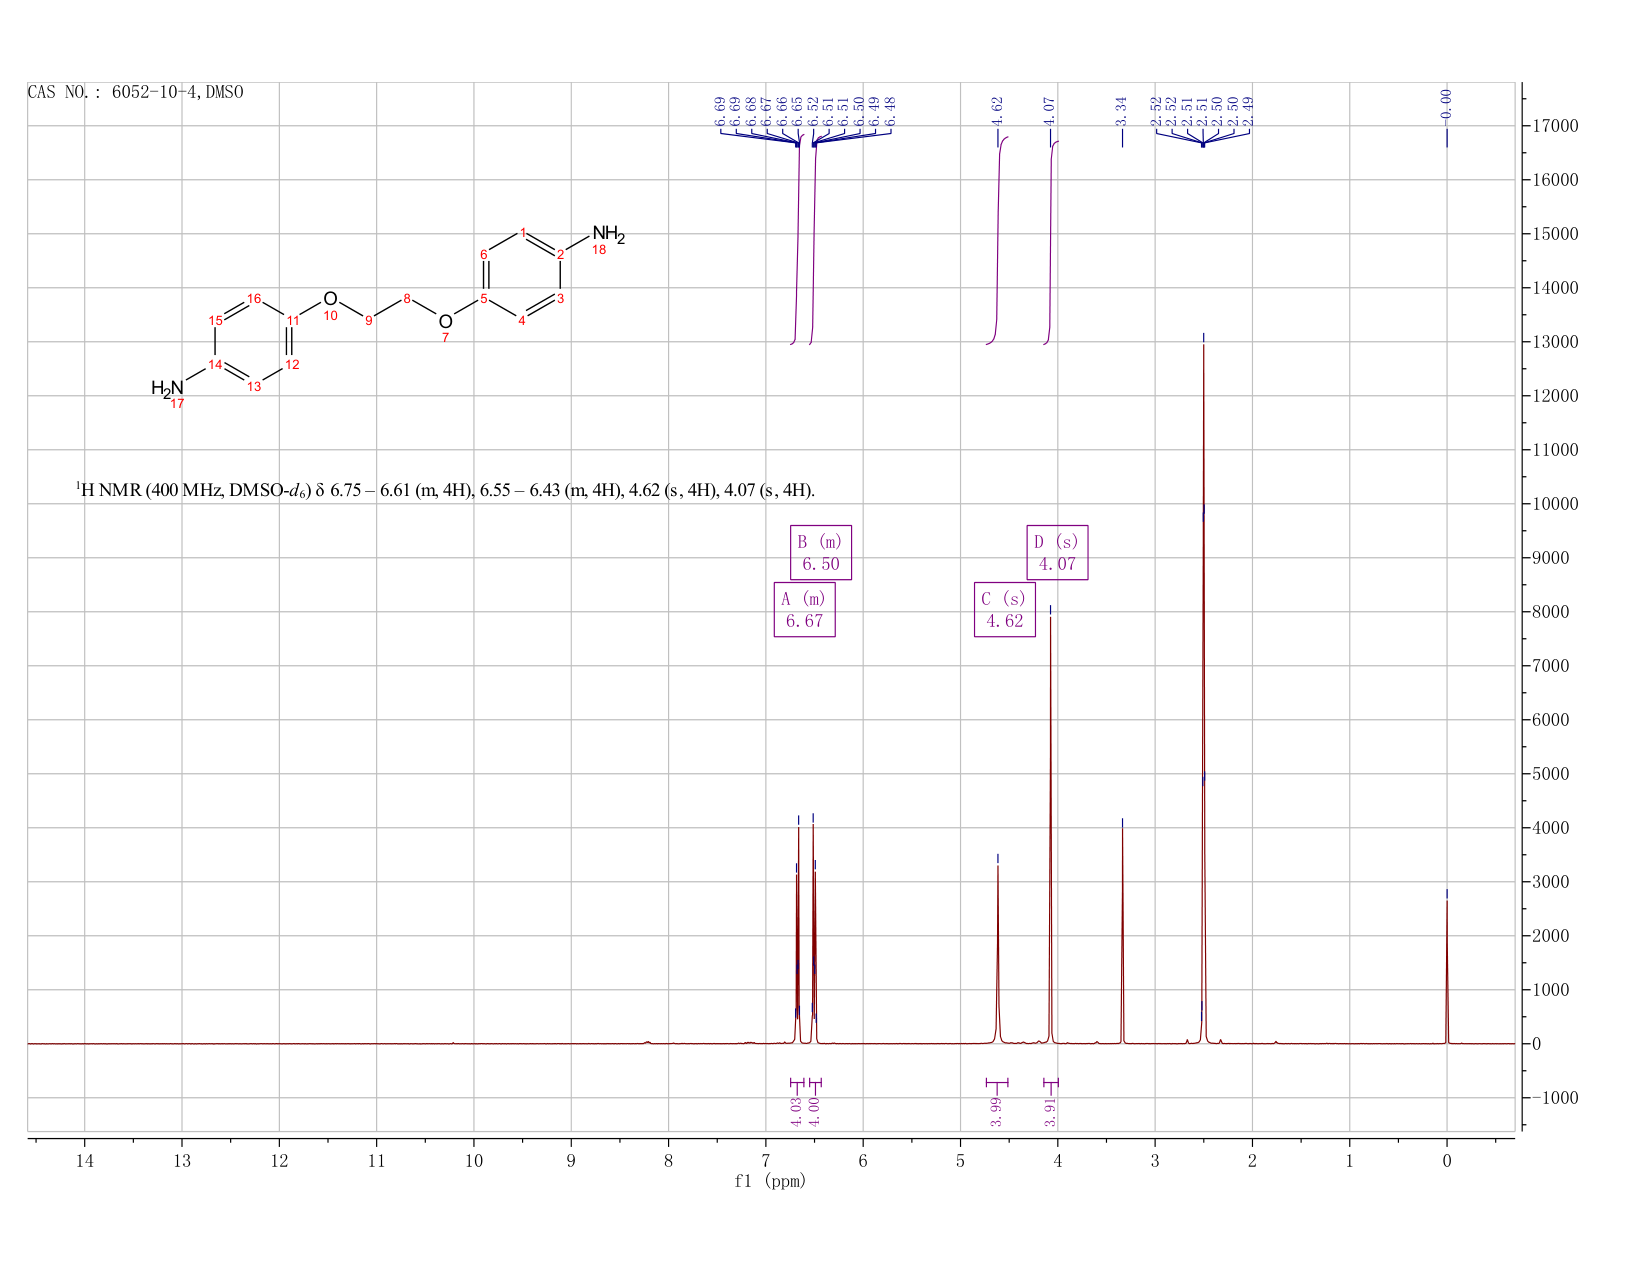The height and width of the screenshot is (1275, 1650).
Task: Click the multiplet label box A (m) 6.67
Action: click(x=804, y=610)
